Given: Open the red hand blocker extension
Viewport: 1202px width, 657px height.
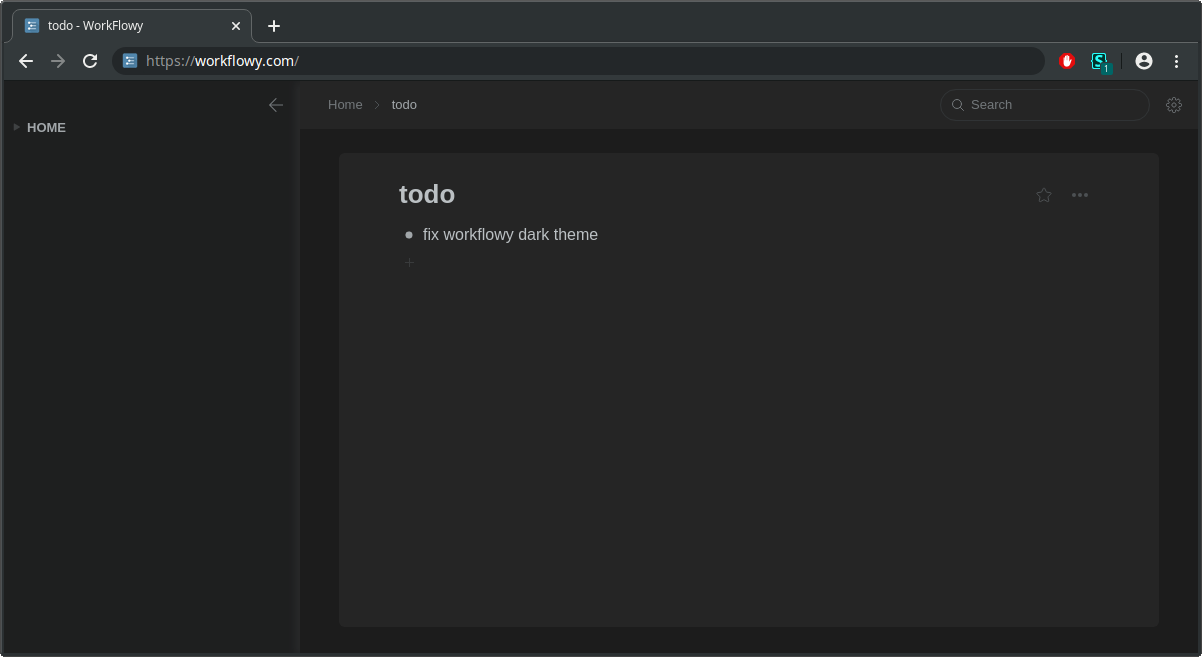Looking at the screenshot, I should tap(1067, 61).
